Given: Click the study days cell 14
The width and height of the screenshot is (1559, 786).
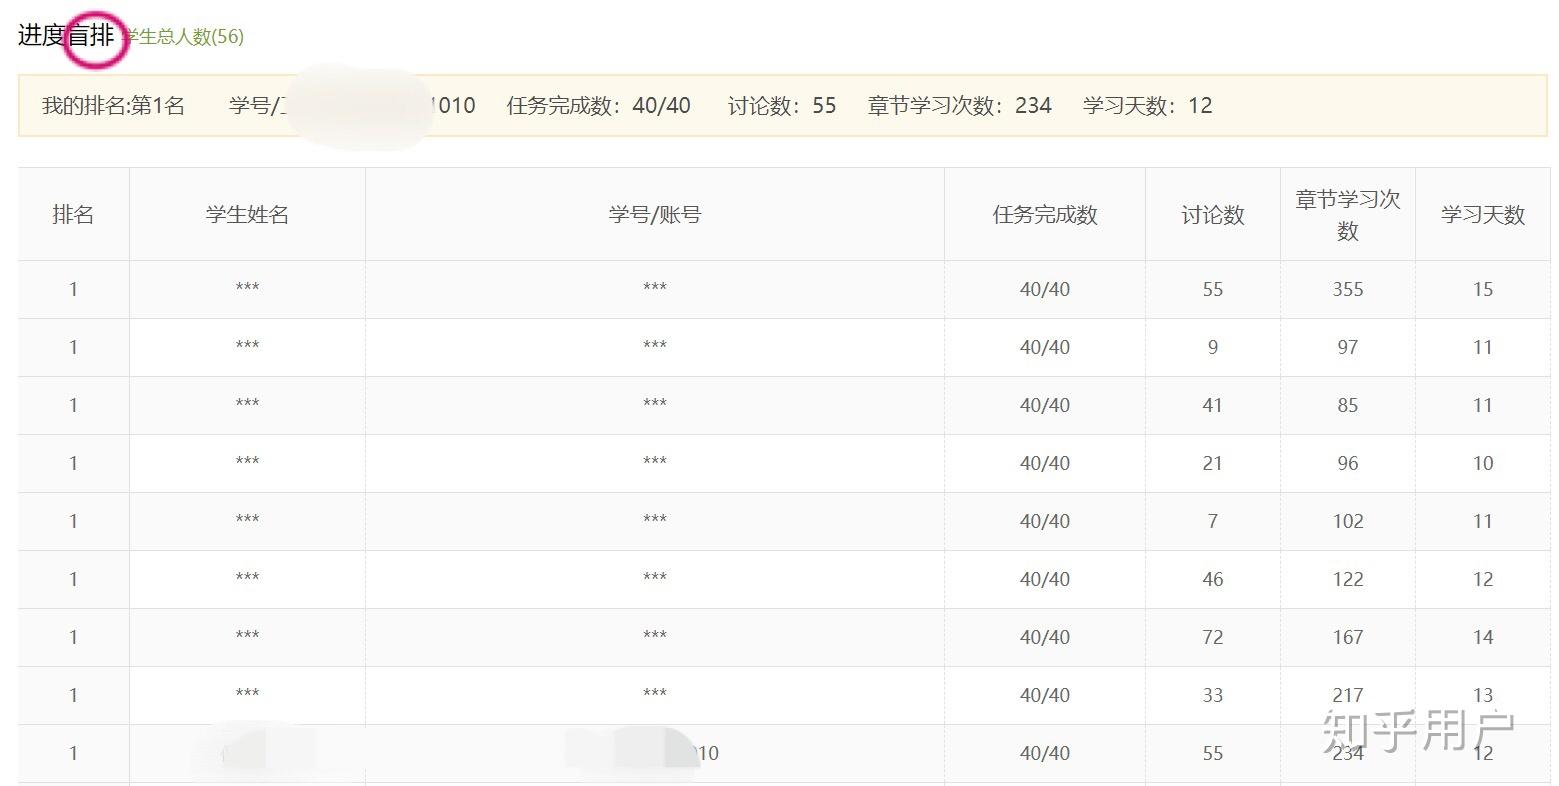Looking at the screenshot, I should point(1482,637).
